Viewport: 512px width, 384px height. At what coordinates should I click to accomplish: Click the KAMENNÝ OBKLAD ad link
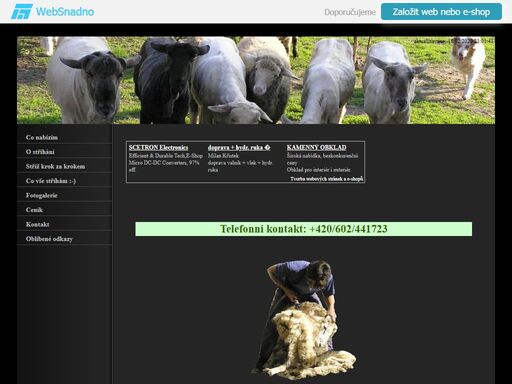[316, 147]
